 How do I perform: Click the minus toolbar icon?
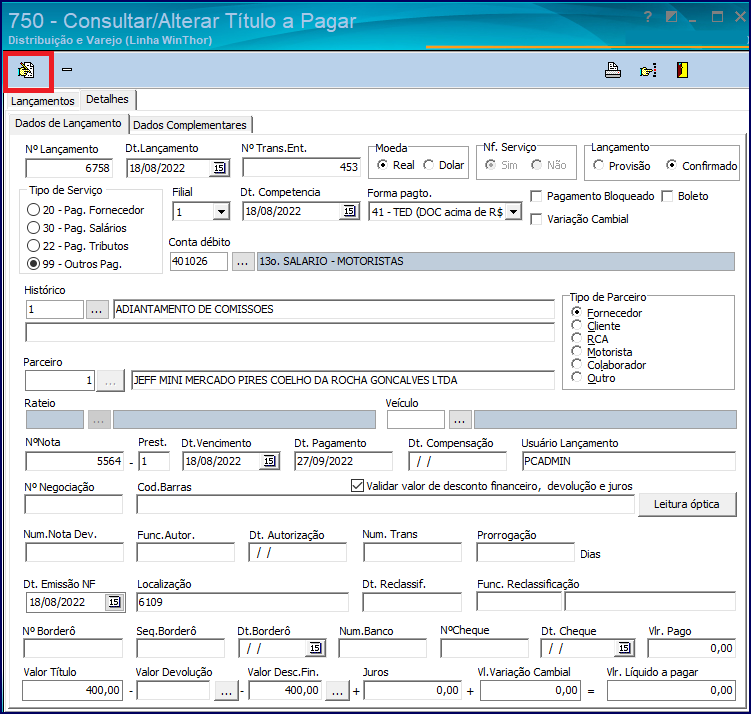tap(67, 70)
